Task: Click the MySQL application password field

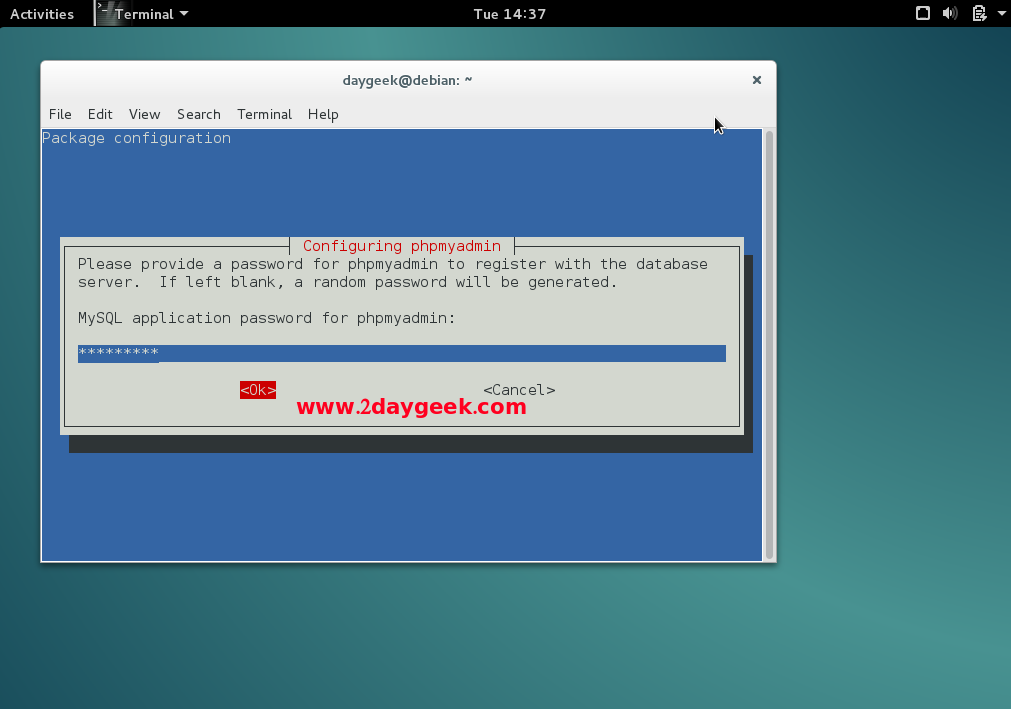Action: (402, 353)
